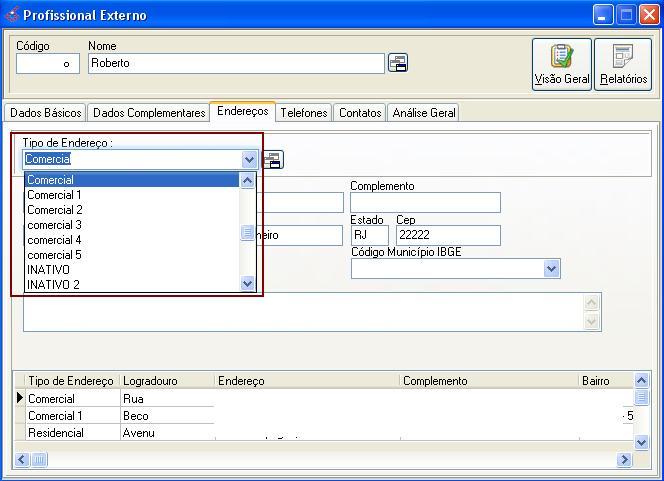Open the Telefones tab
Image resolution: width=664 pixels, height=481 pixels.
(304, 113)
